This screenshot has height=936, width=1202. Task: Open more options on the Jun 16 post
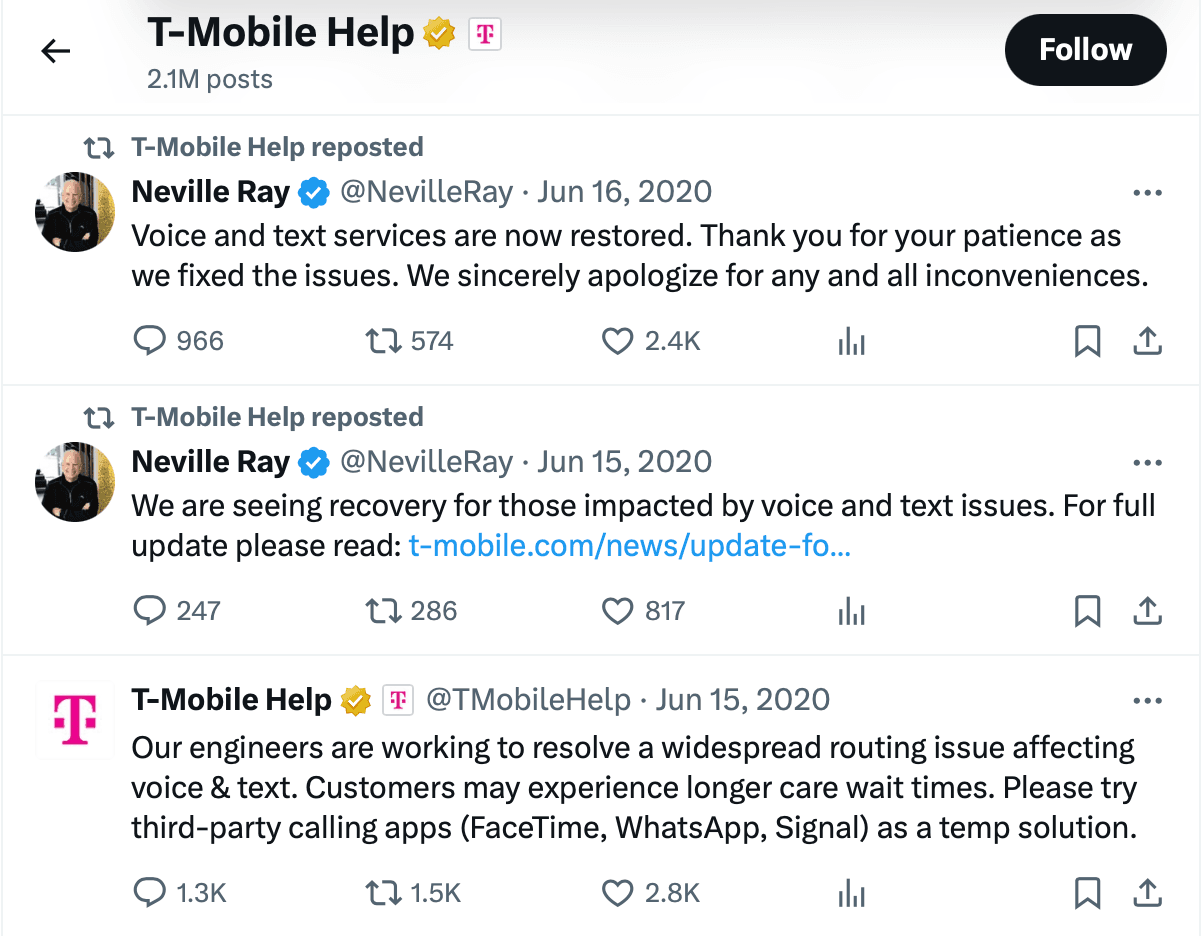(x=1147, y=192)
